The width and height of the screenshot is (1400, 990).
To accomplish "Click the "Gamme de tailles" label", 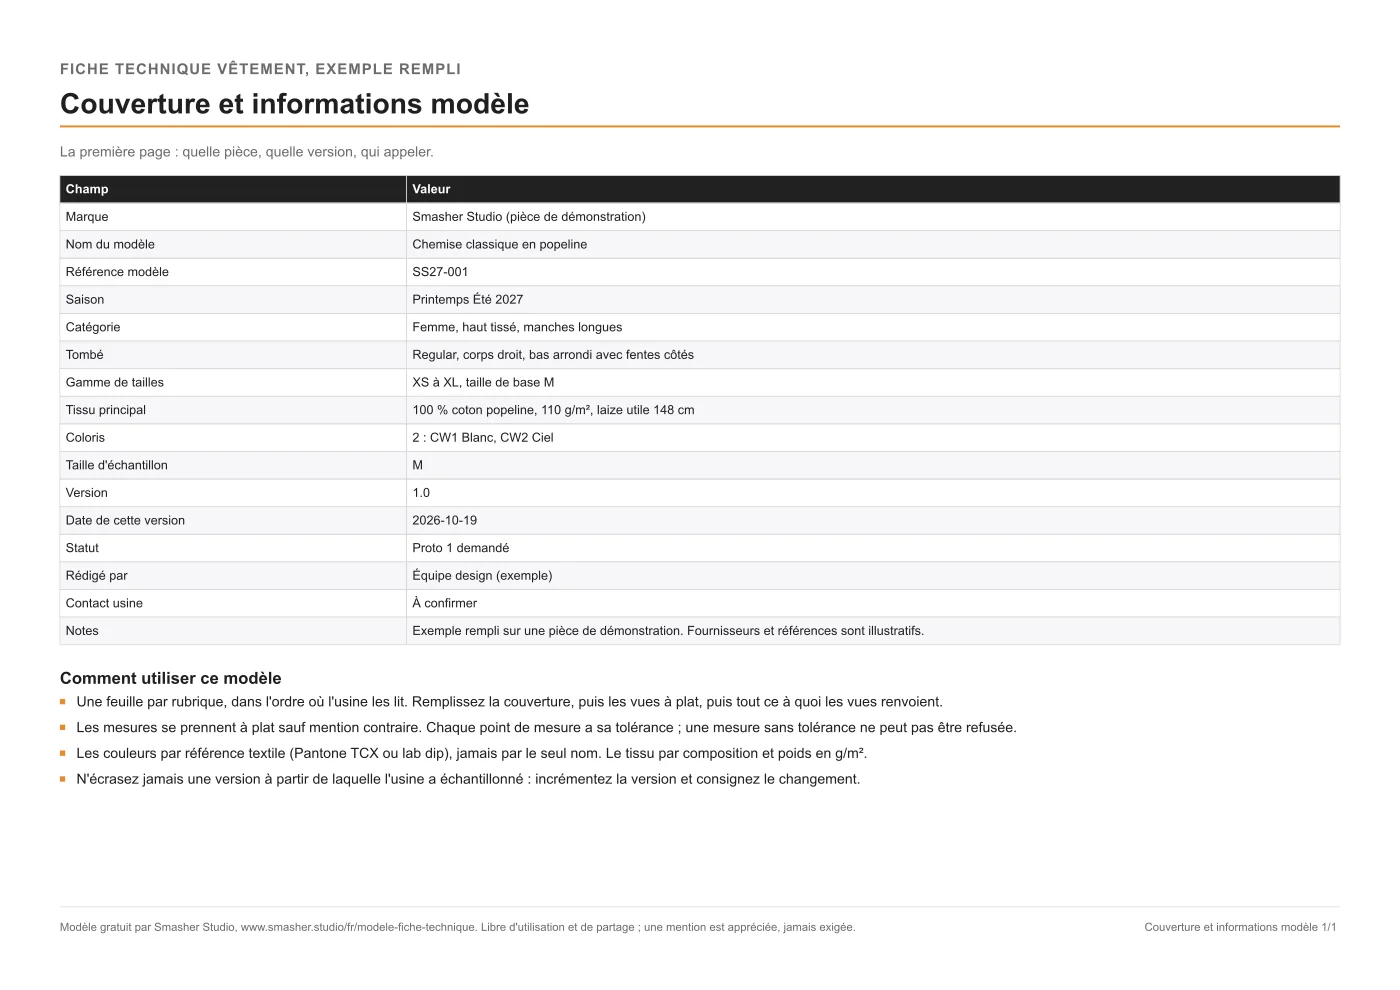I will point(115,383).
